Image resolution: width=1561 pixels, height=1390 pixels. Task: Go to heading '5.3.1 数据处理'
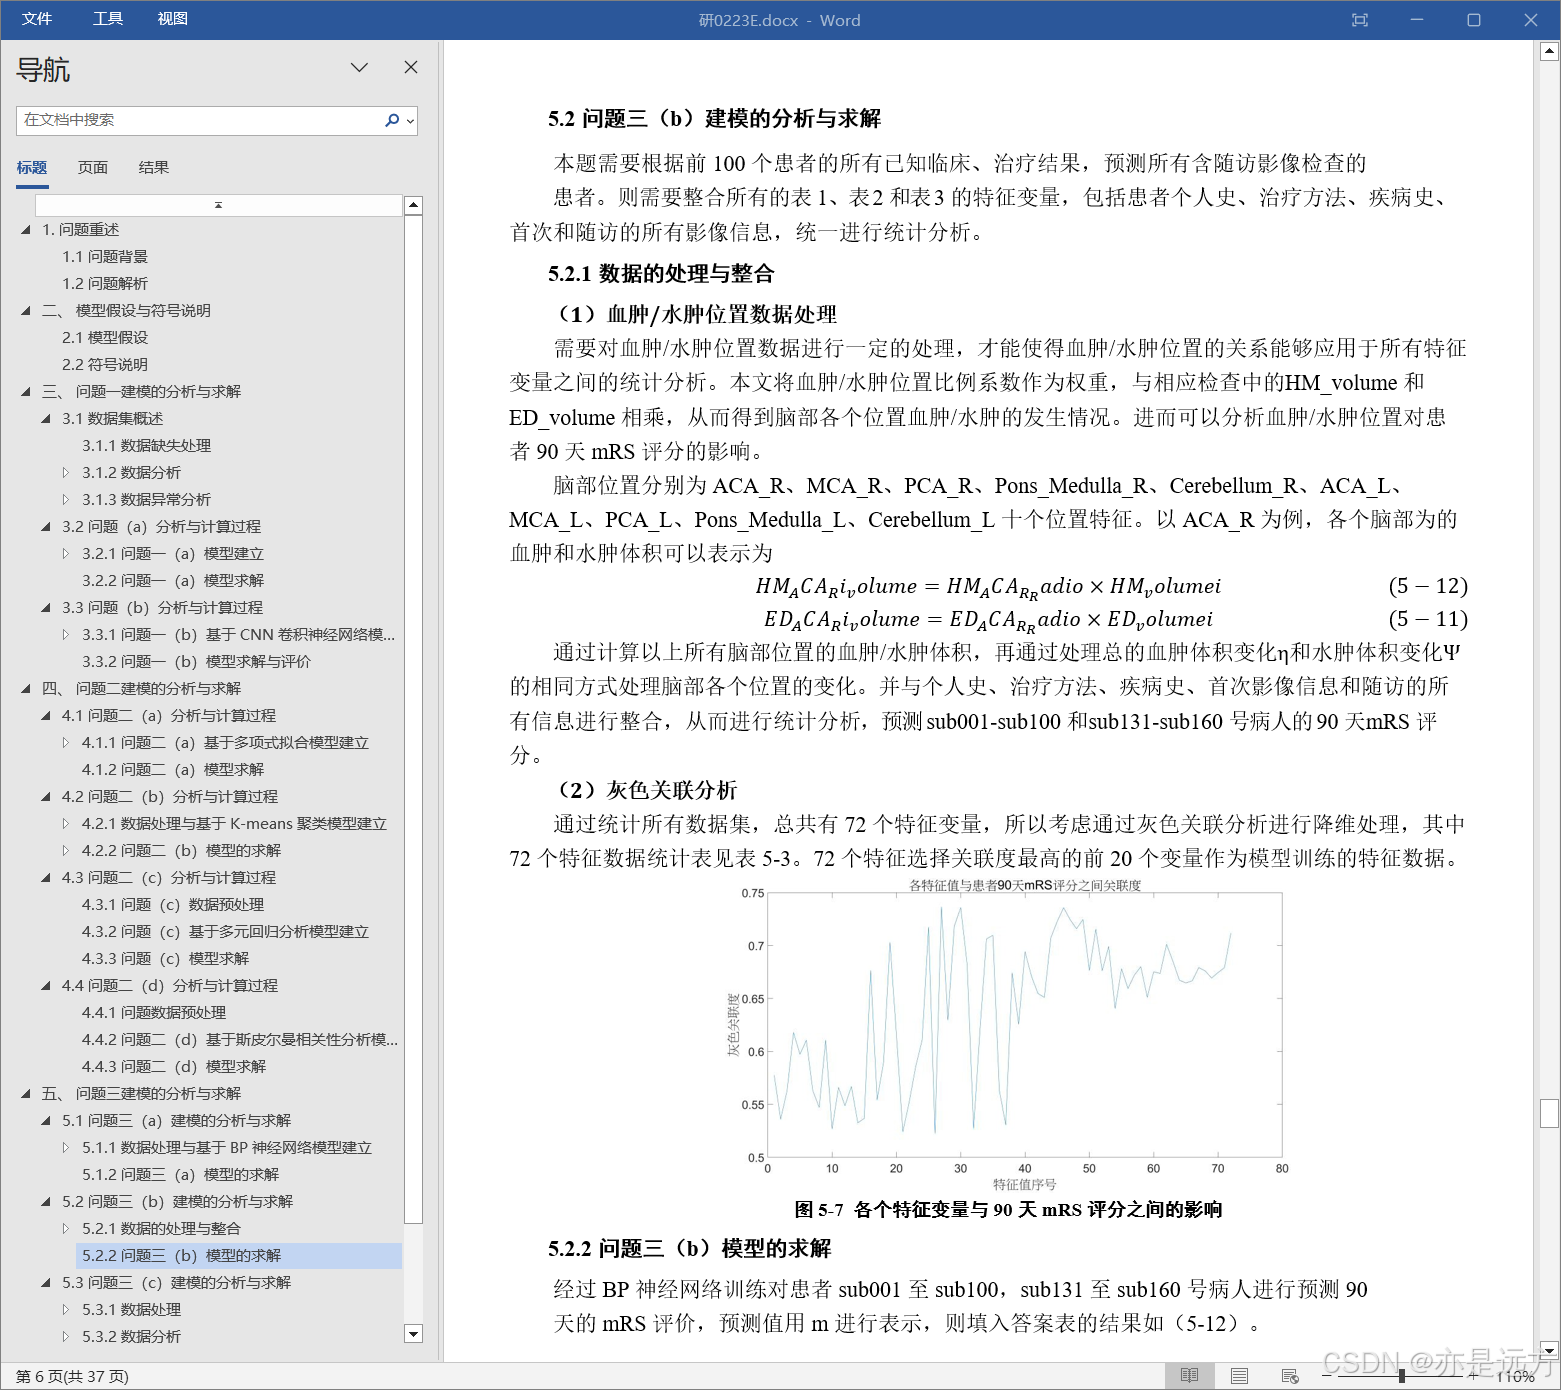click(x=131, y=1310)
